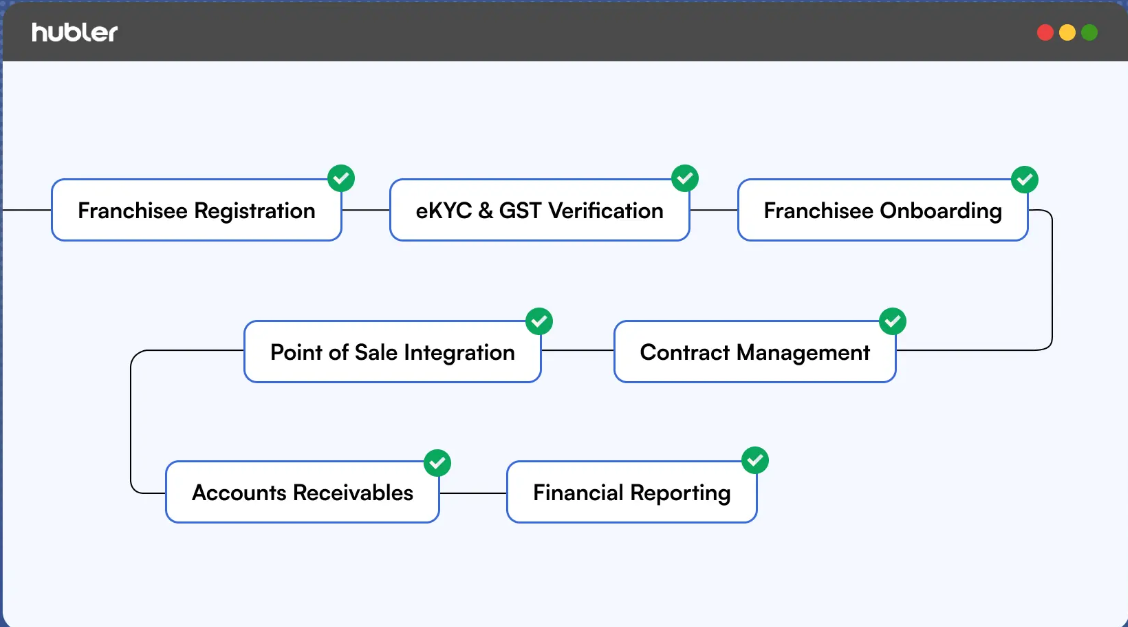Click the green checkmark on Franchisee Registration
Image resolution: width=1128 pixels, height=627 pixels.
click(341, 178)
